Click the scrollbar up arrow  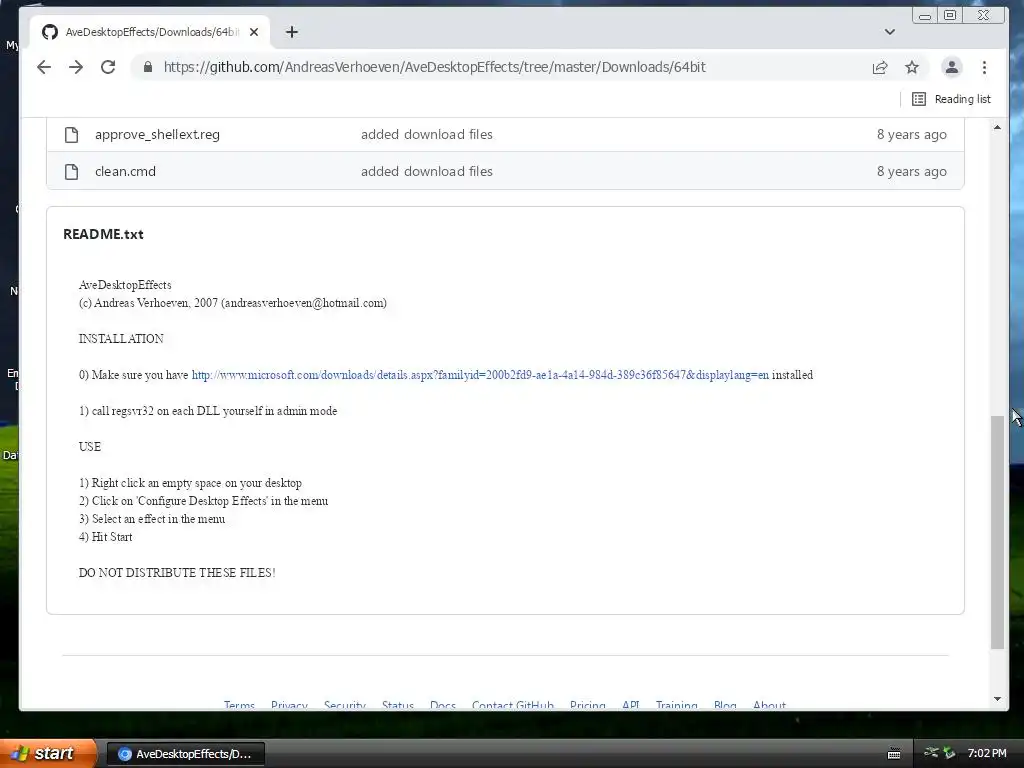pyautogui.click(x=997, y=127)
